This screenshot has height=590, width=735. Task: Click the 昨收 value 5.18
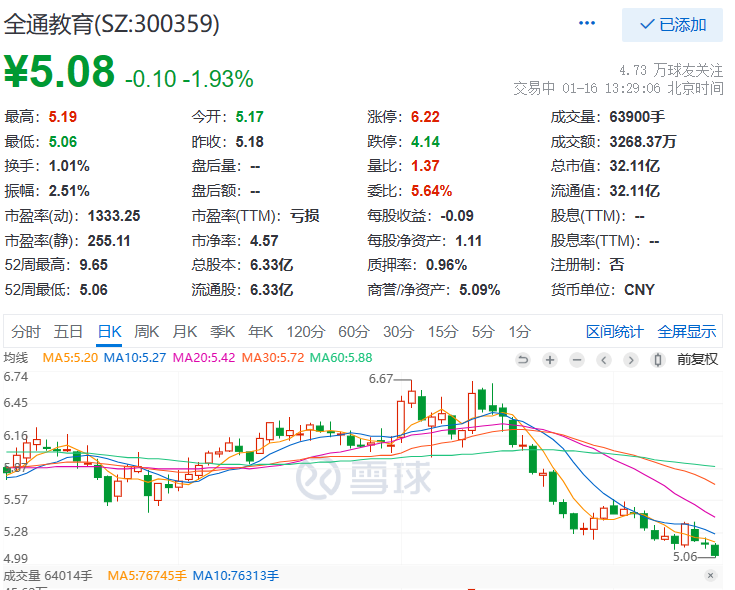point(250,142)
